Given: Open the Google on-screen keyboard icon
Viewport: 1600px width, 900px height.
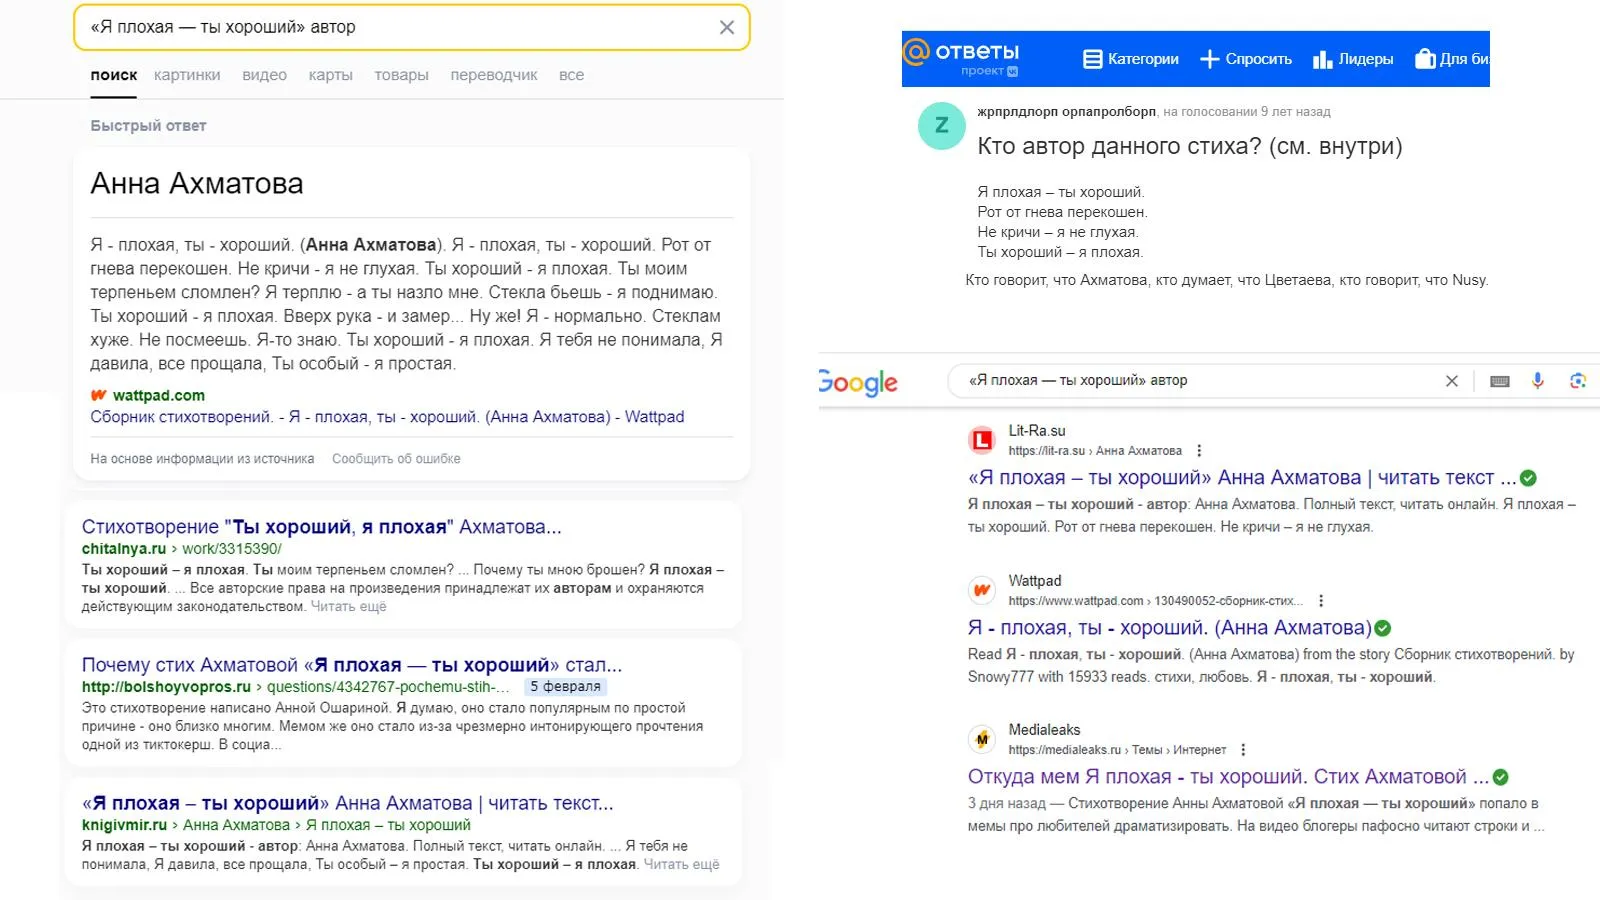Looking at the screenshot, I should click(x=1500, y=381).
